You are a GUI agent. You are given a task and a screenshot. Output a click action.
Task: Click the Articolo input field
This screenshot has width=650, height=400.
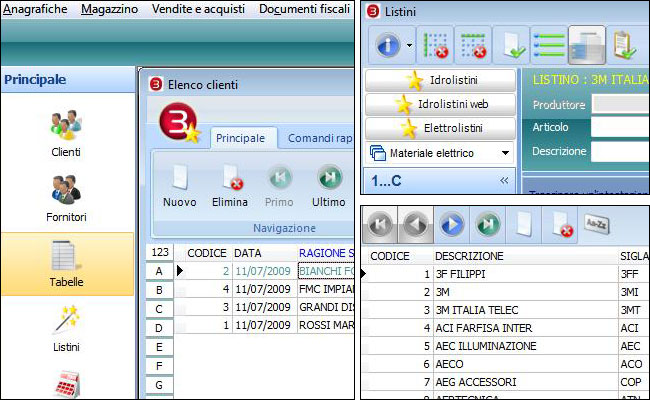[620, 127]
